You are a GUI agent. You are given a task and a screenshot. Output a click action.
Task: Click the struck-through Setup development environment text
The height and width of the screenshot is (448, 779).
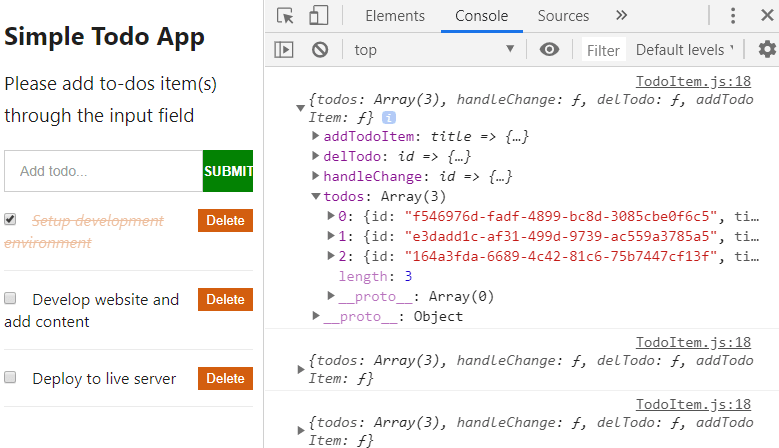(84, 231)
